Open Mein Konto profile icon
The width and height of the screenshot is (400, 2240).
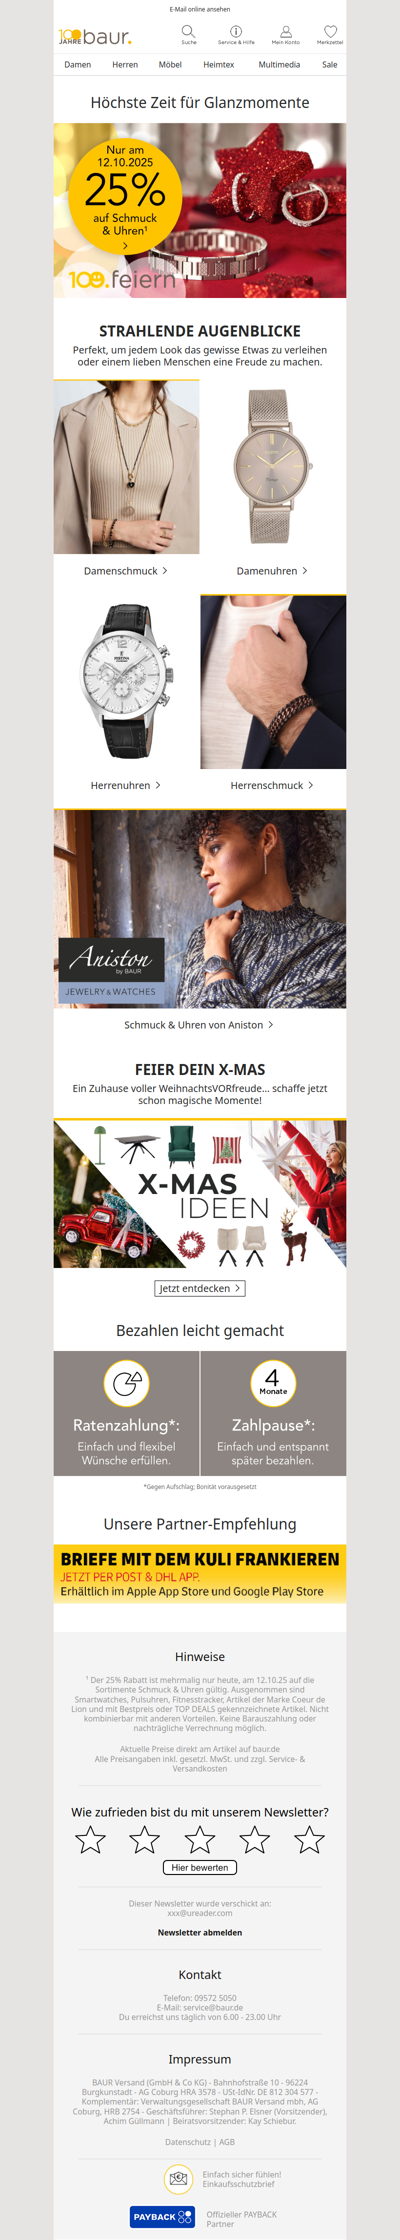coord(285,32)
